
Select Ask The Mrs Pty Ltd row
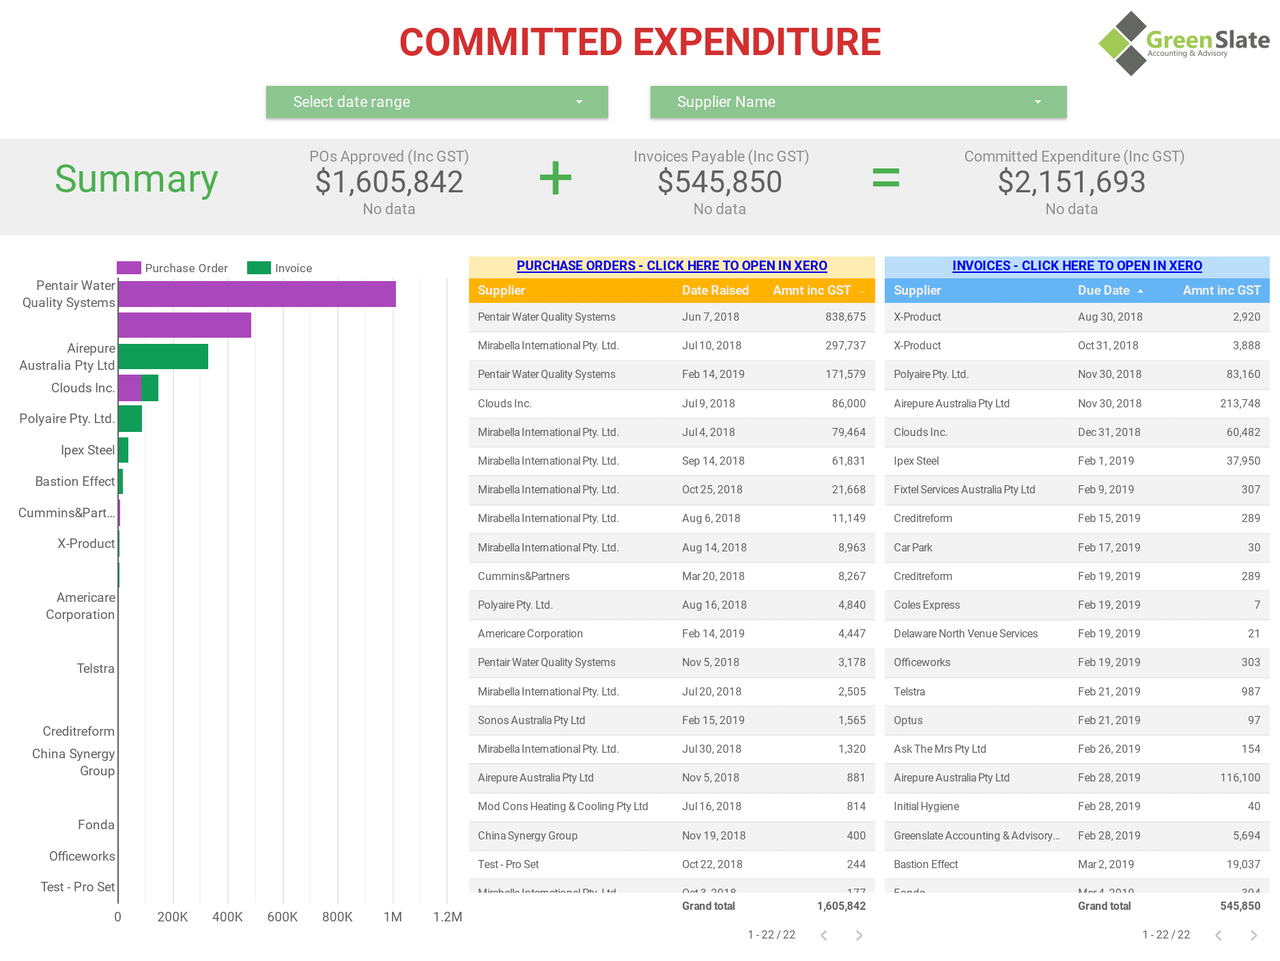[x=1077, y=749]
